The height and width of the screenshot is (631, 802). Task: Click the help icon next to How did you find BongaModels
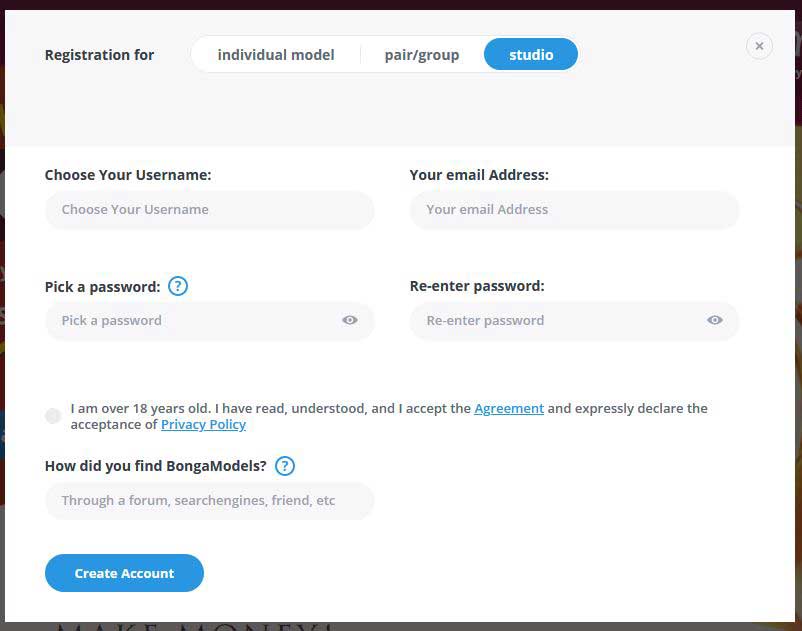(283, 465)
